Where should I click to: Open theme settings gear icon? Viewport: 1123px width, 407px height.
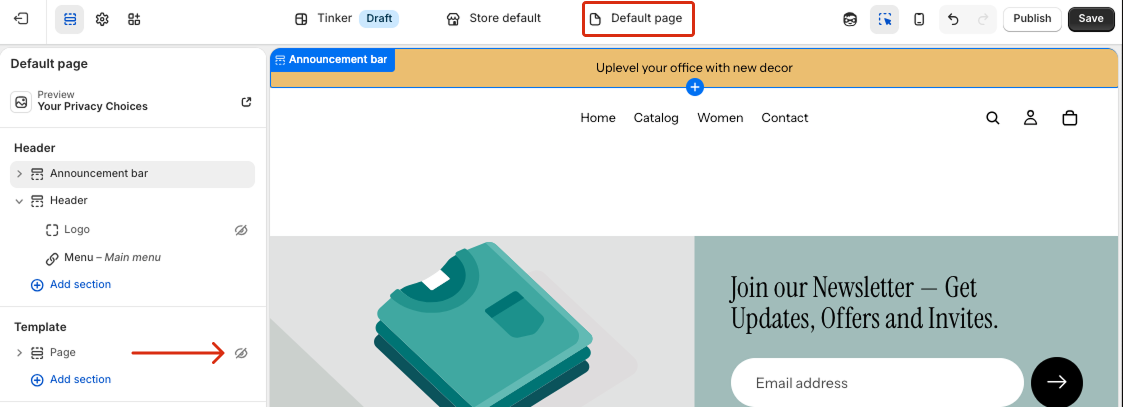tap(102, 19)
